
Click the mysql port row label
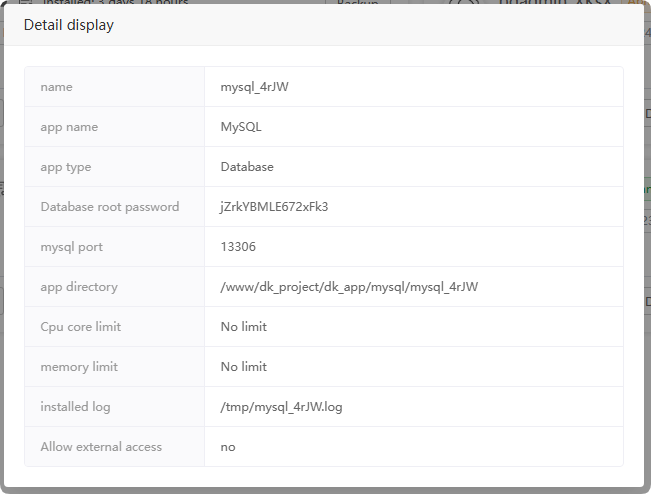pyautogui.click(x=72, y=247)
